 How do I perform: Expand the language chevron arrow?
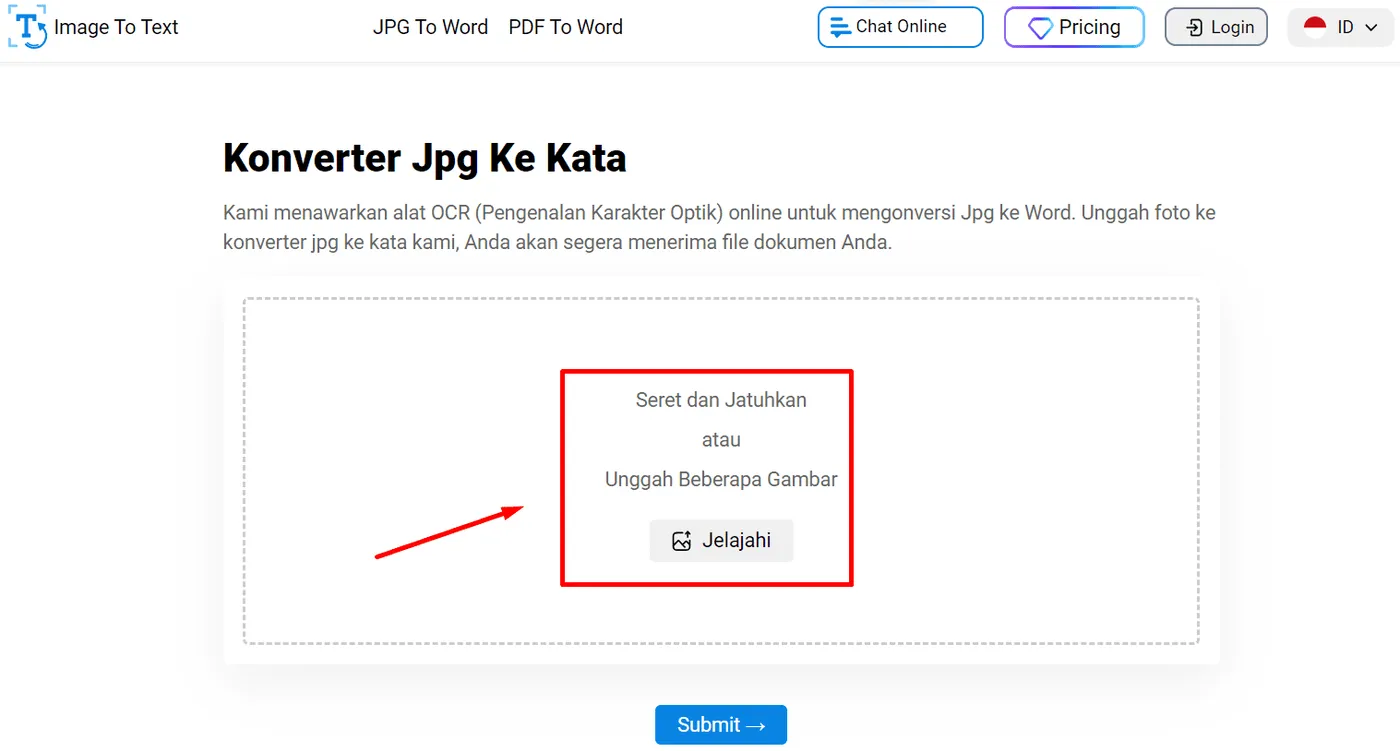tap(1371, 28)
